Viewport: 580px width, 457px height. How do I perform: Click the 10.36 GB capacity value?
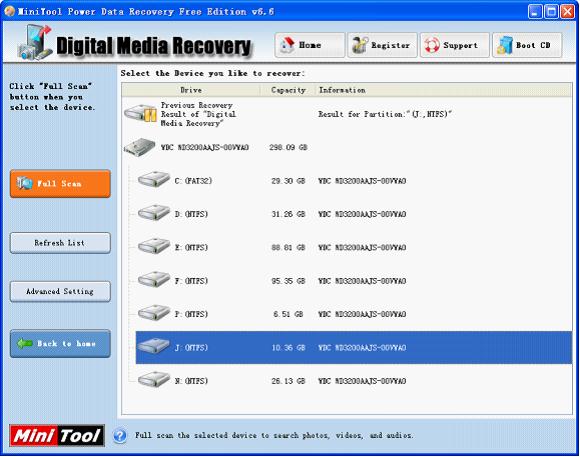pos(288,347)
